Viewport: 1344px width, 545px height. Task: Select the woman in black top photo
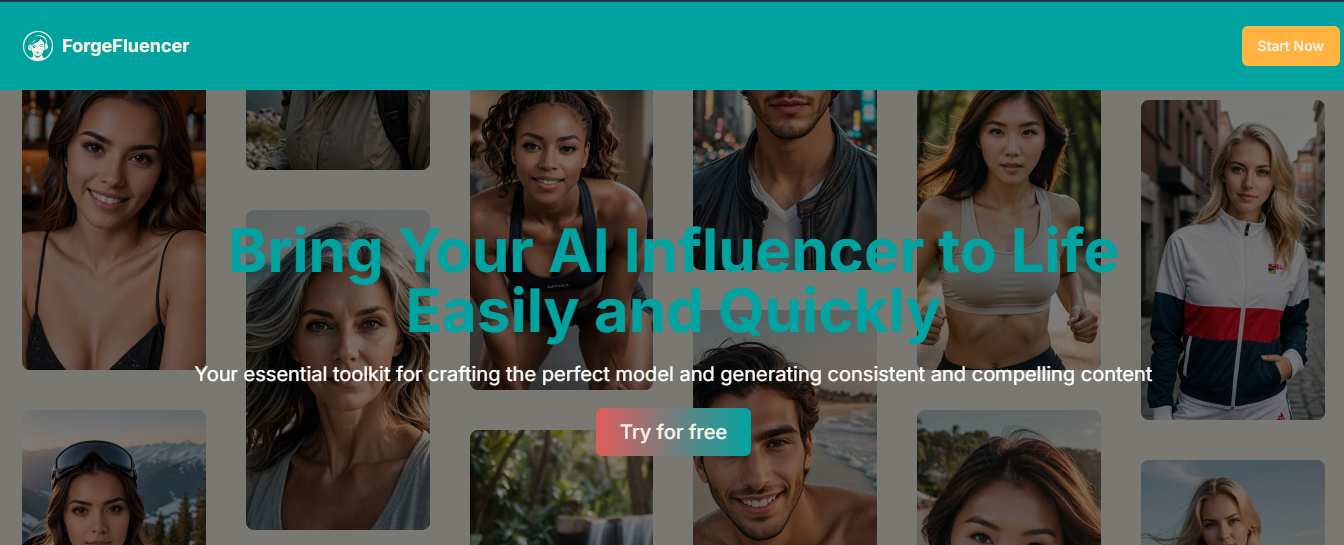pyautogui.click(x=114, y=230)
